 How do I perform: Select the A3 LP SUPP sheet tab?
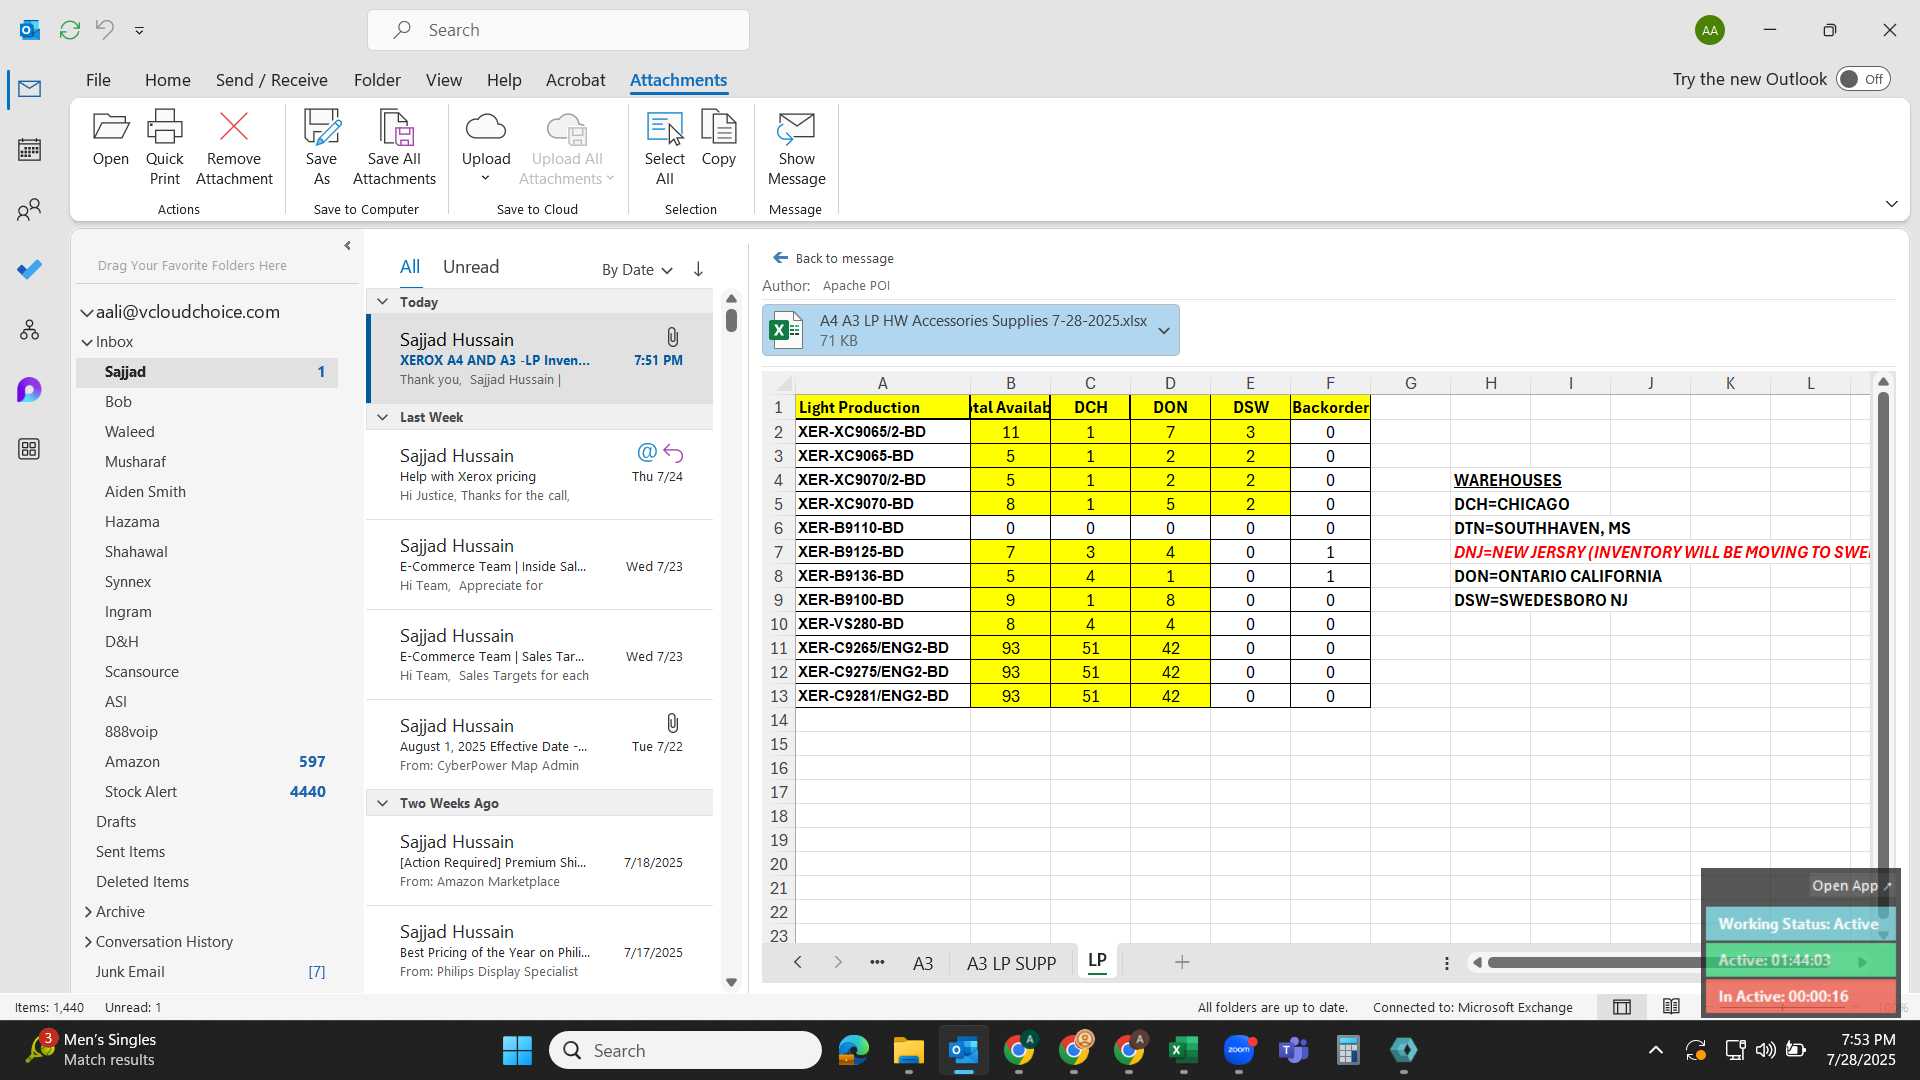(1011, 963)
